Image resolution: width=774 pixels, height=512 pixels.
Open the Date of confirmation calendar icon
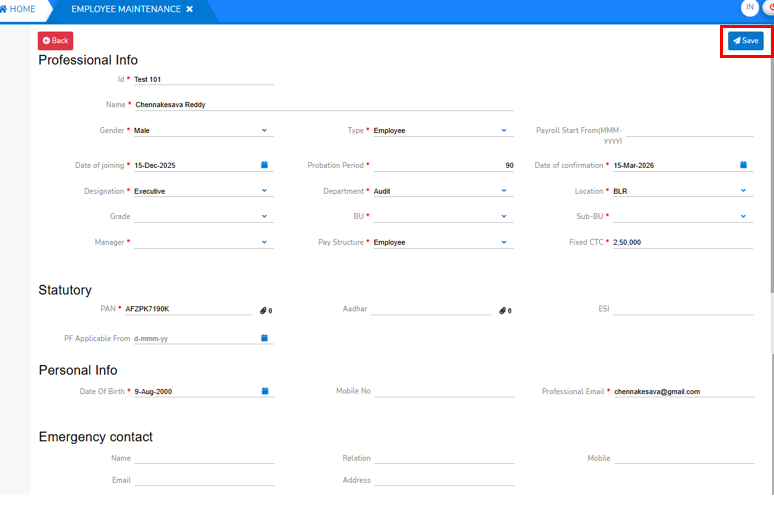[x=743, y=165]
